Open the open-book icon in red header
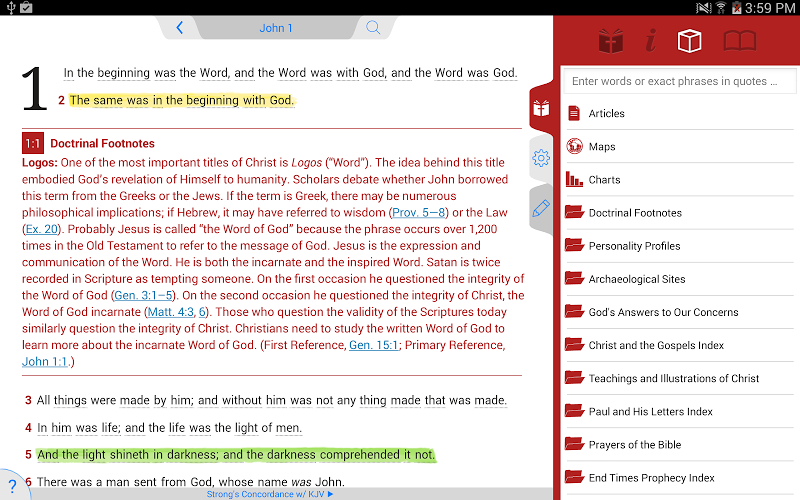The width and height of the screenshot is (800, 500). click(x=740, y=41)
